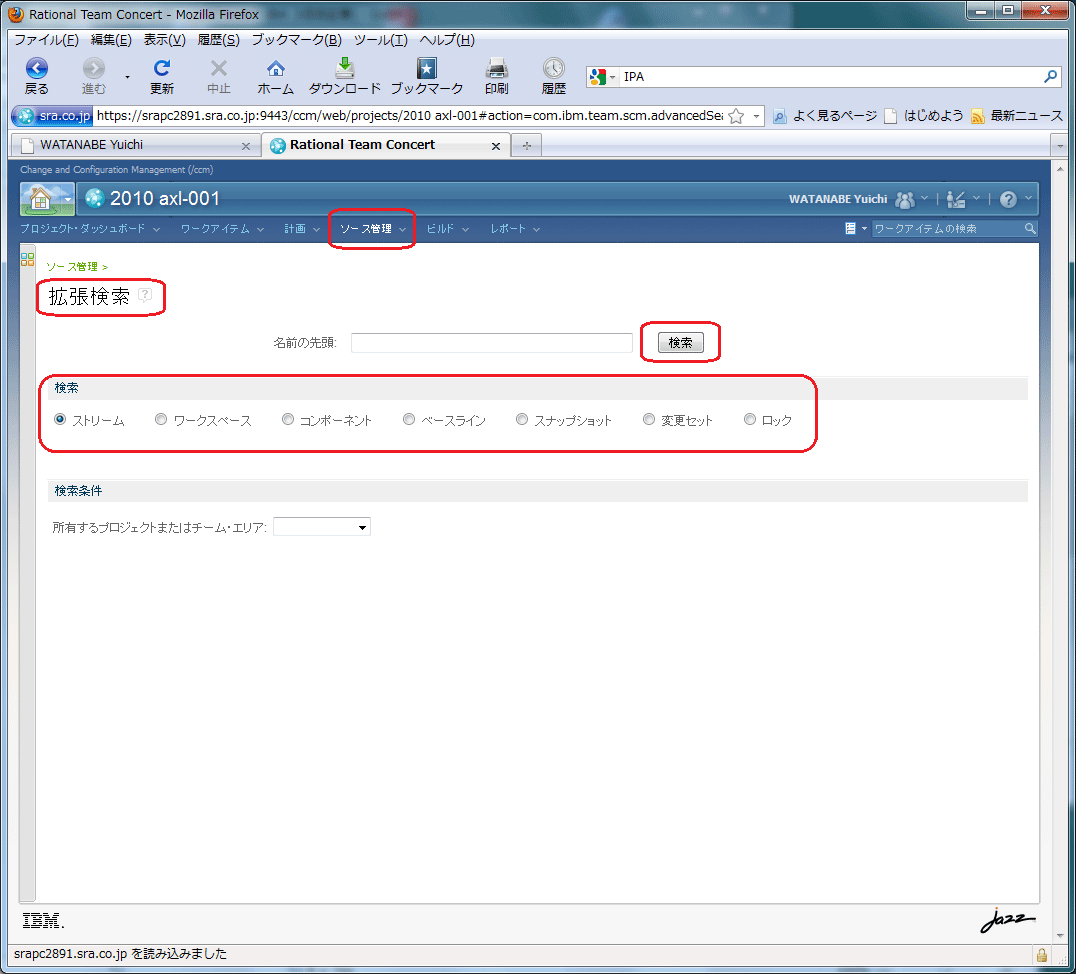Open the ファイル(F) menu
Image resolution: width=1076 pixels, height=974 pixels.
click(x=46, y=40)
